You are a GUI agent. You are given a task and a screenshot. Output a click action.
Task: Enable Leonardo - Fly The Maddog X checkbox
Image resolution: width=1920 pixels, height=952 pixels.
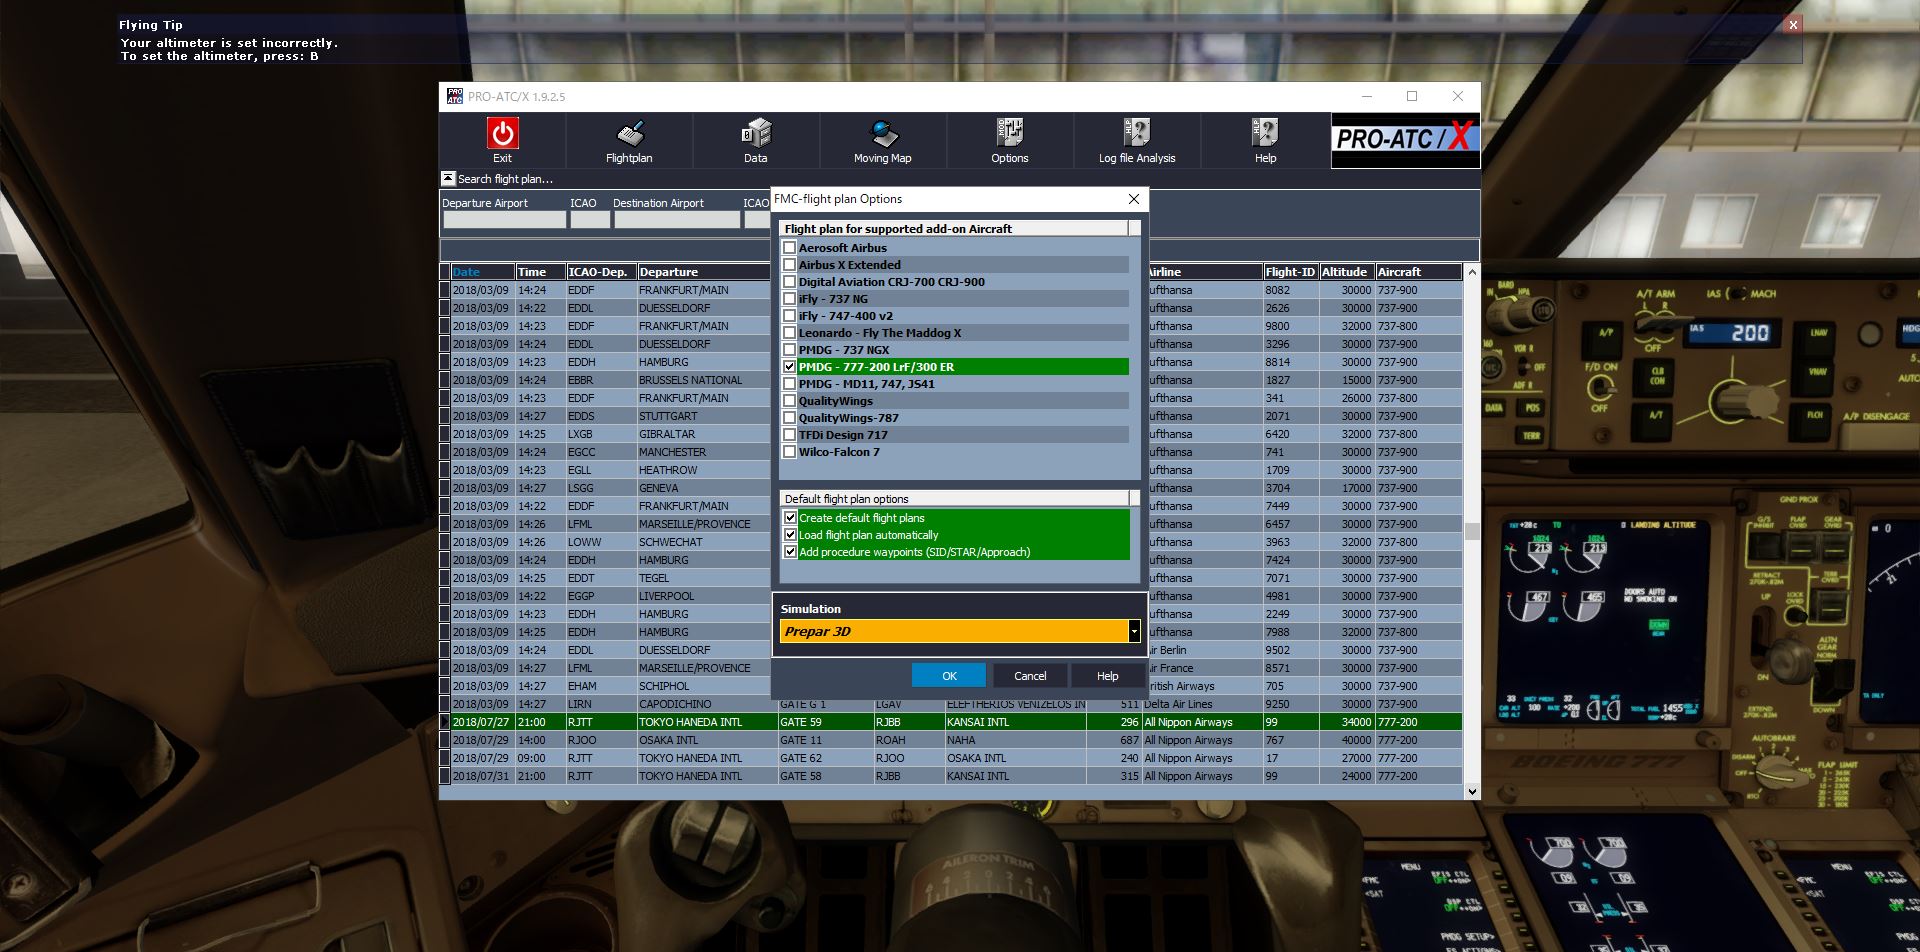[x=790, y=333]
